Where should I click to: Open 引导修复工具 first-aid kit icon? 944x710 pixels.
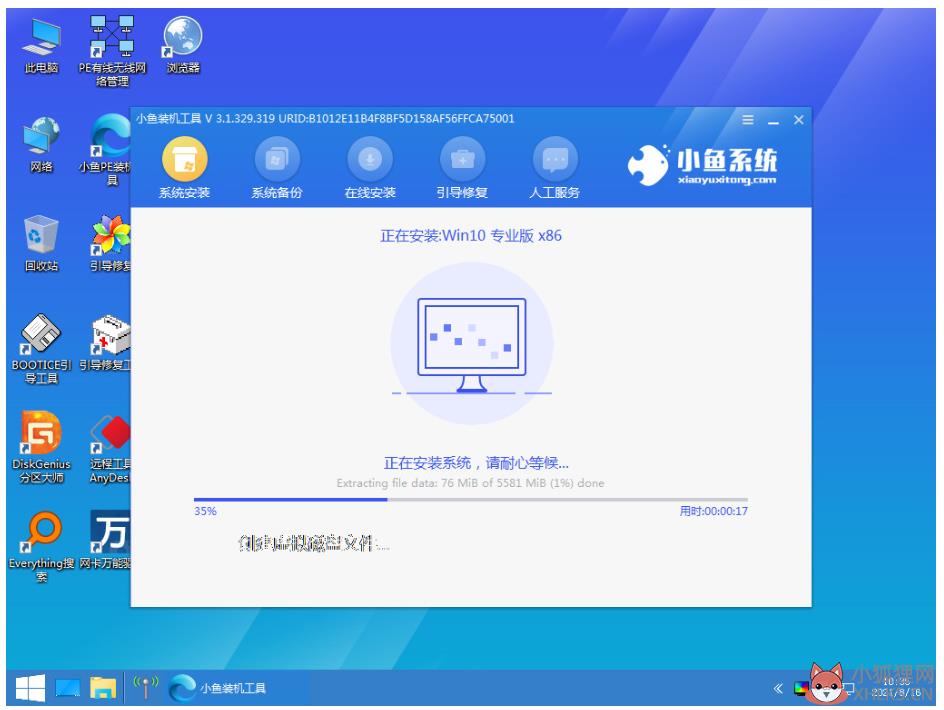coord(105,342)
